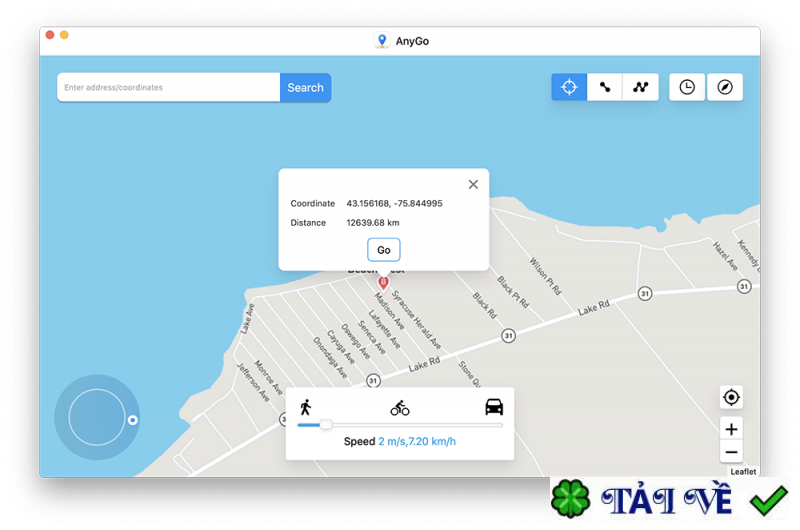Screen dimensions: 800x530
Task: Close the coordinate popup
Action: pyautogui.click(x=473, y=184)
